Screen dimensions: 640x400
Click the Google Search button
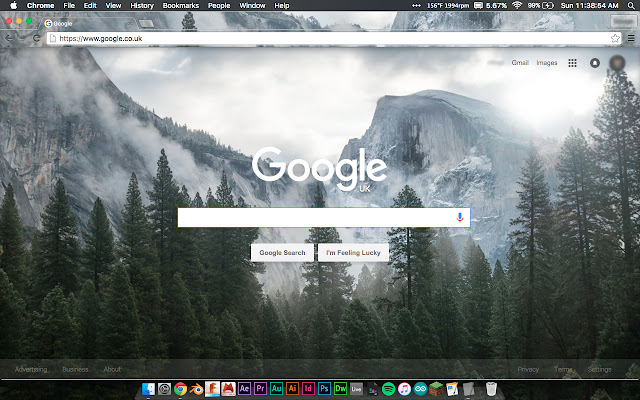click(x=282, y=253)
